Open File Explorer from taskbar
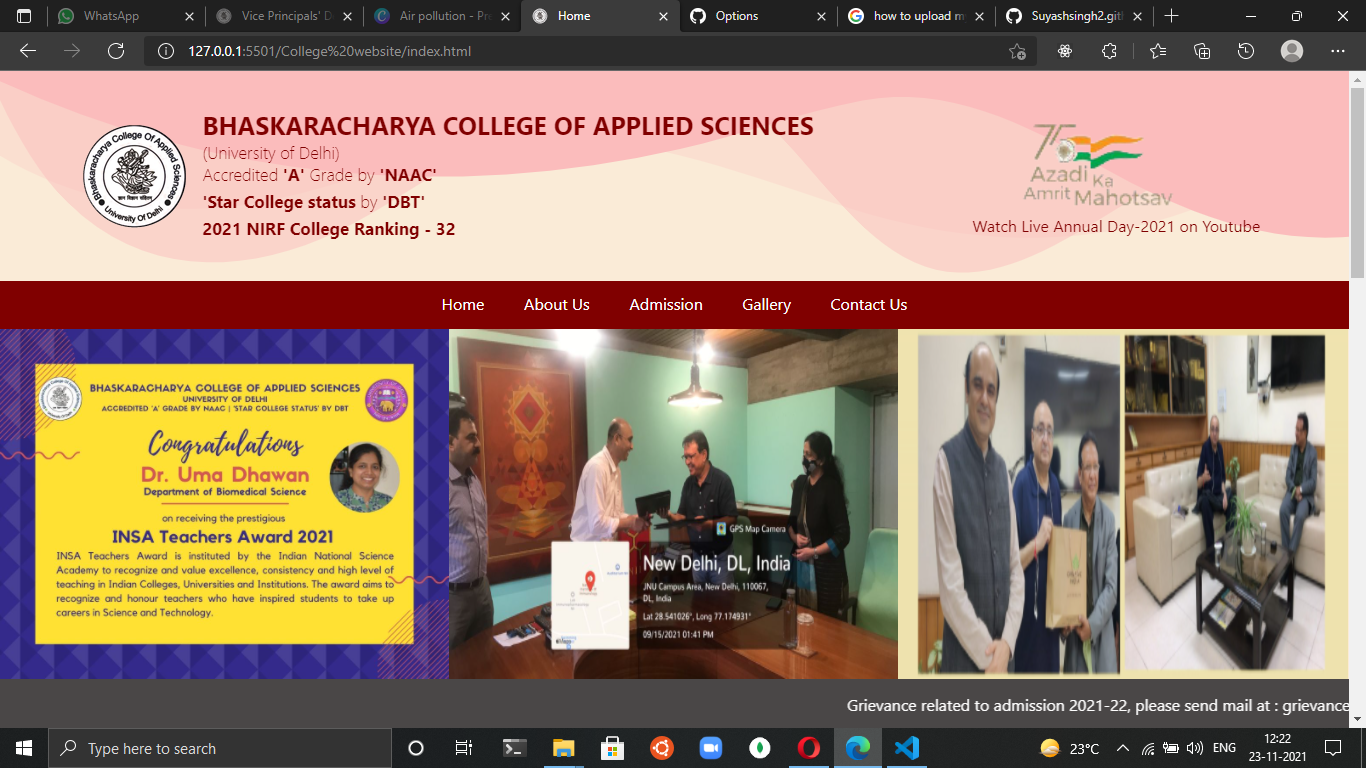Screen dimensions: 1366x768 (x=563, y=747)
